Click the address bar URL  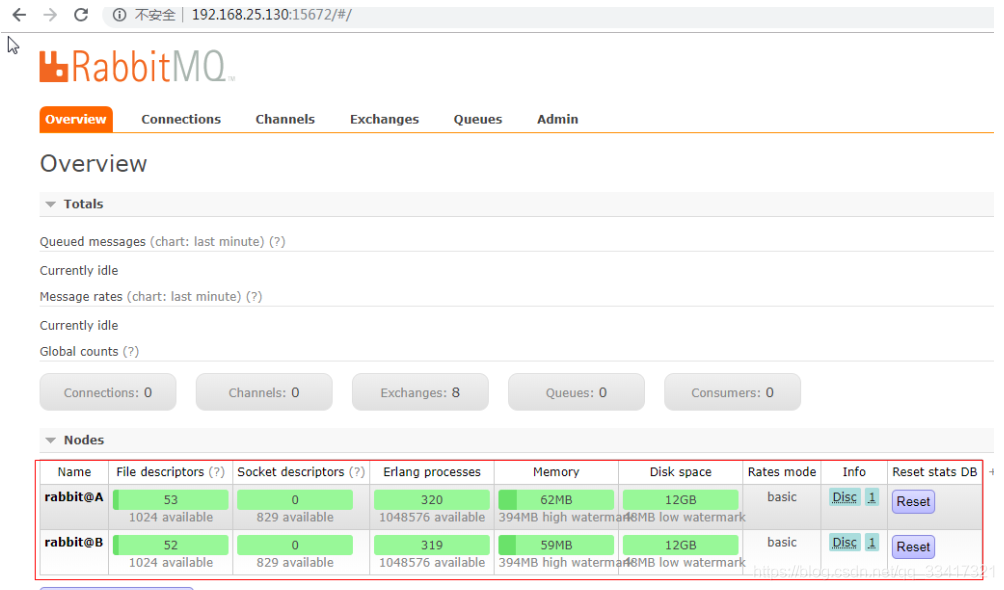pos(271,15)
